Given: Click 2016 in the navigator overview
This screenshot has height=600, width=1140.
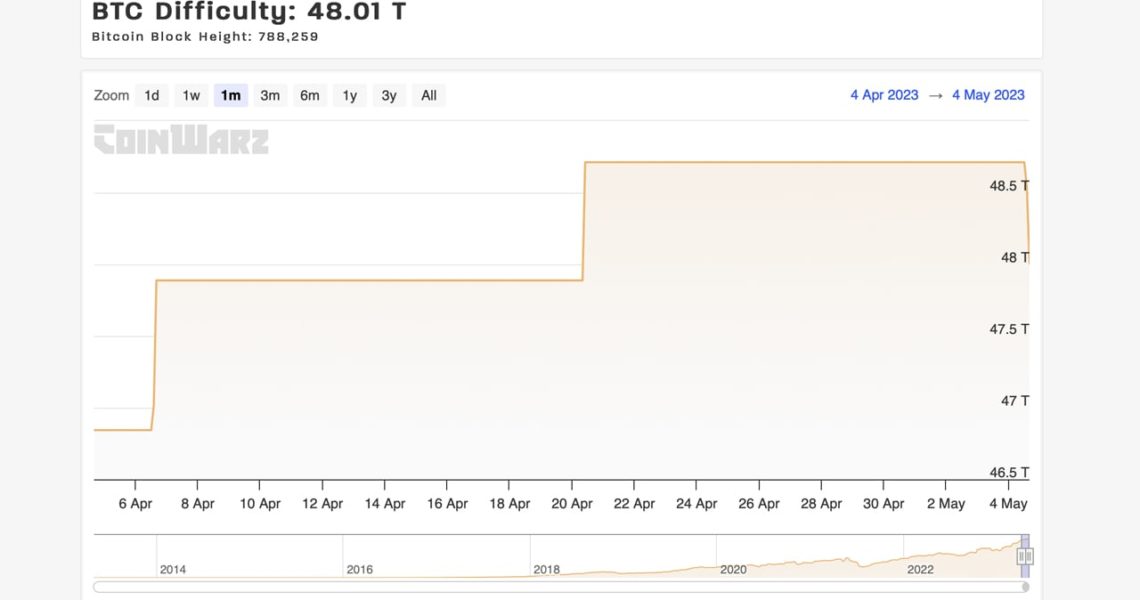Looking at the screenshot, I should [360, 569].
